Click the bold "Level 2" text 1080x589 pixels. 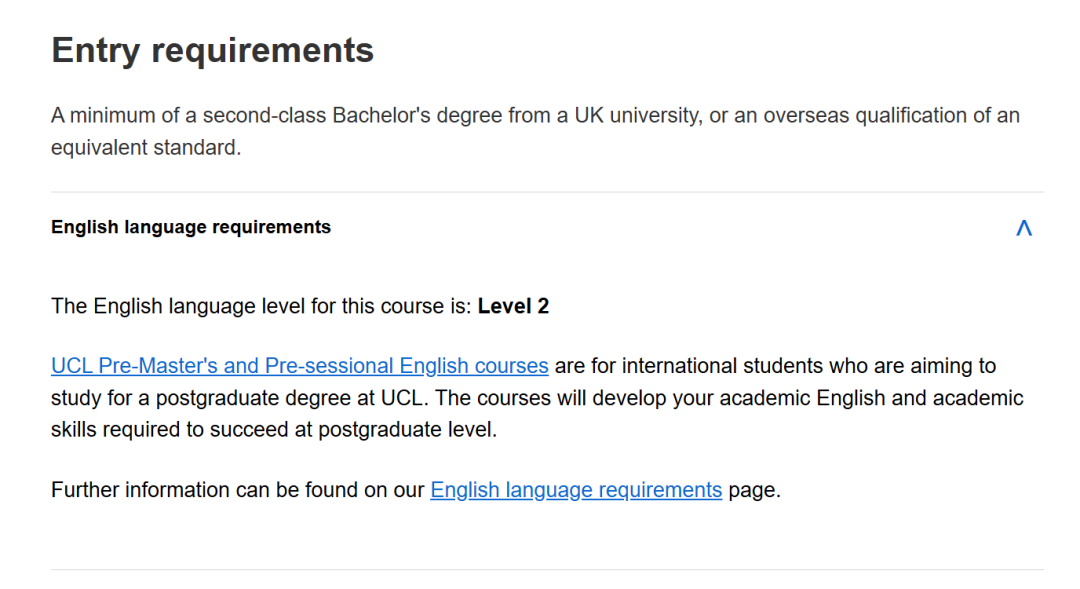coord(513,306)
